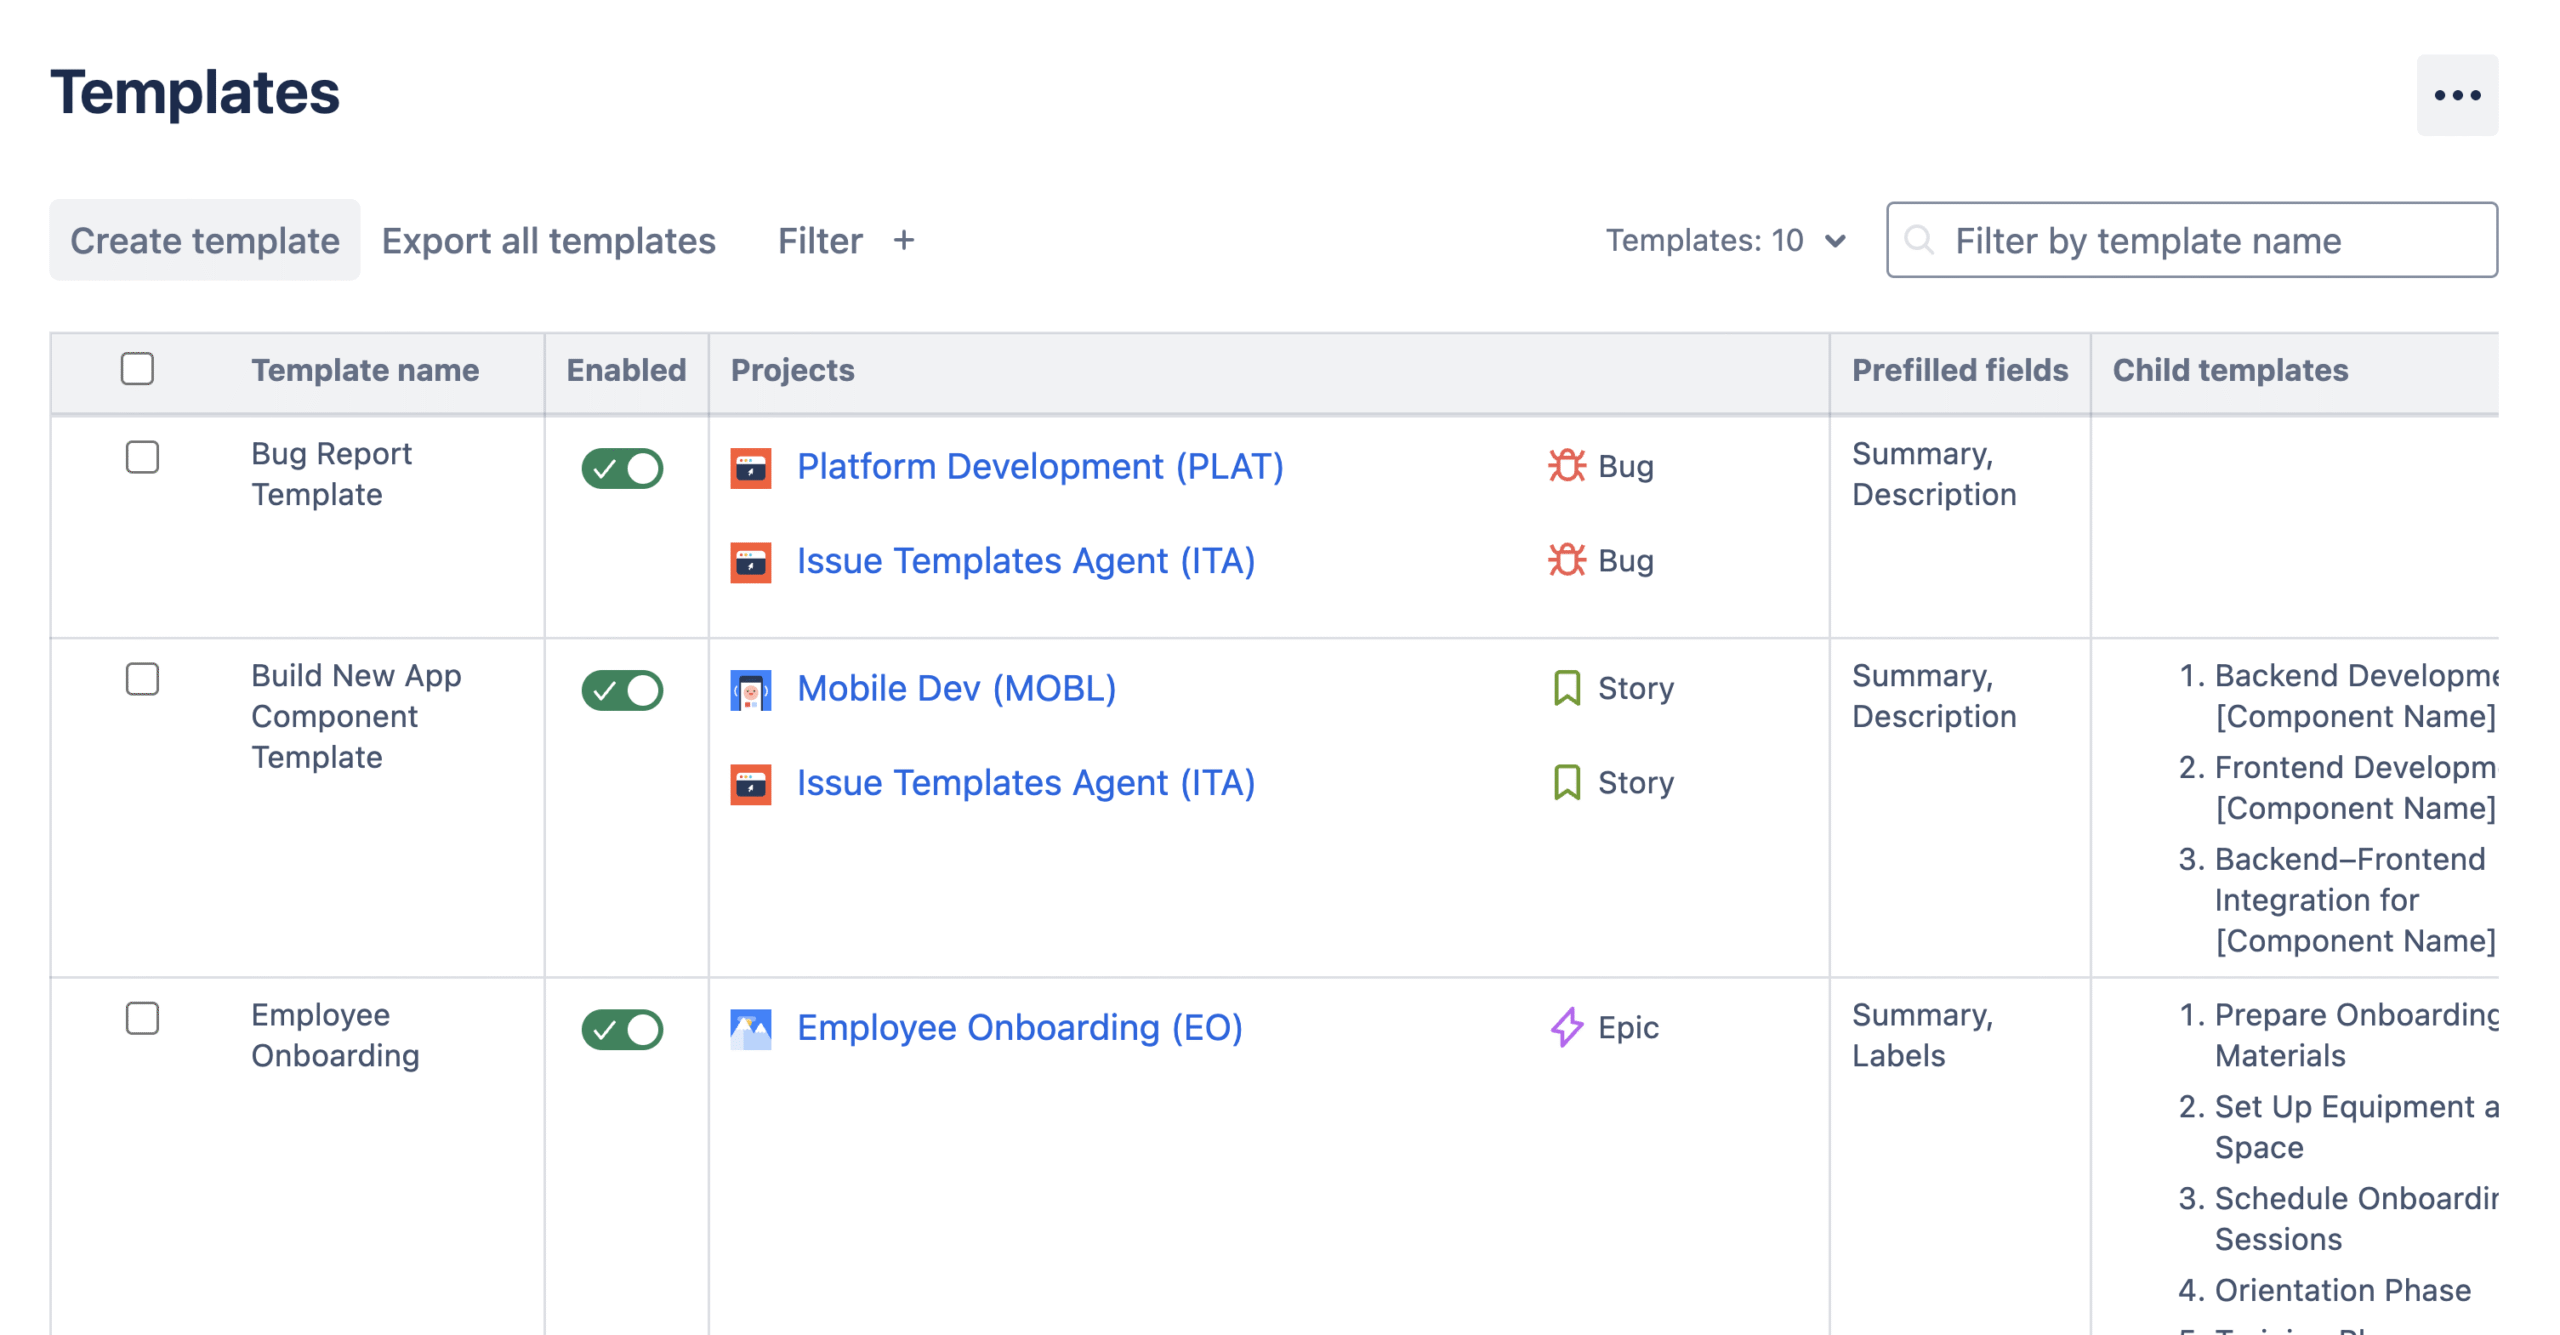
Task: Open the Filter menu
Action: coord(819,240)
